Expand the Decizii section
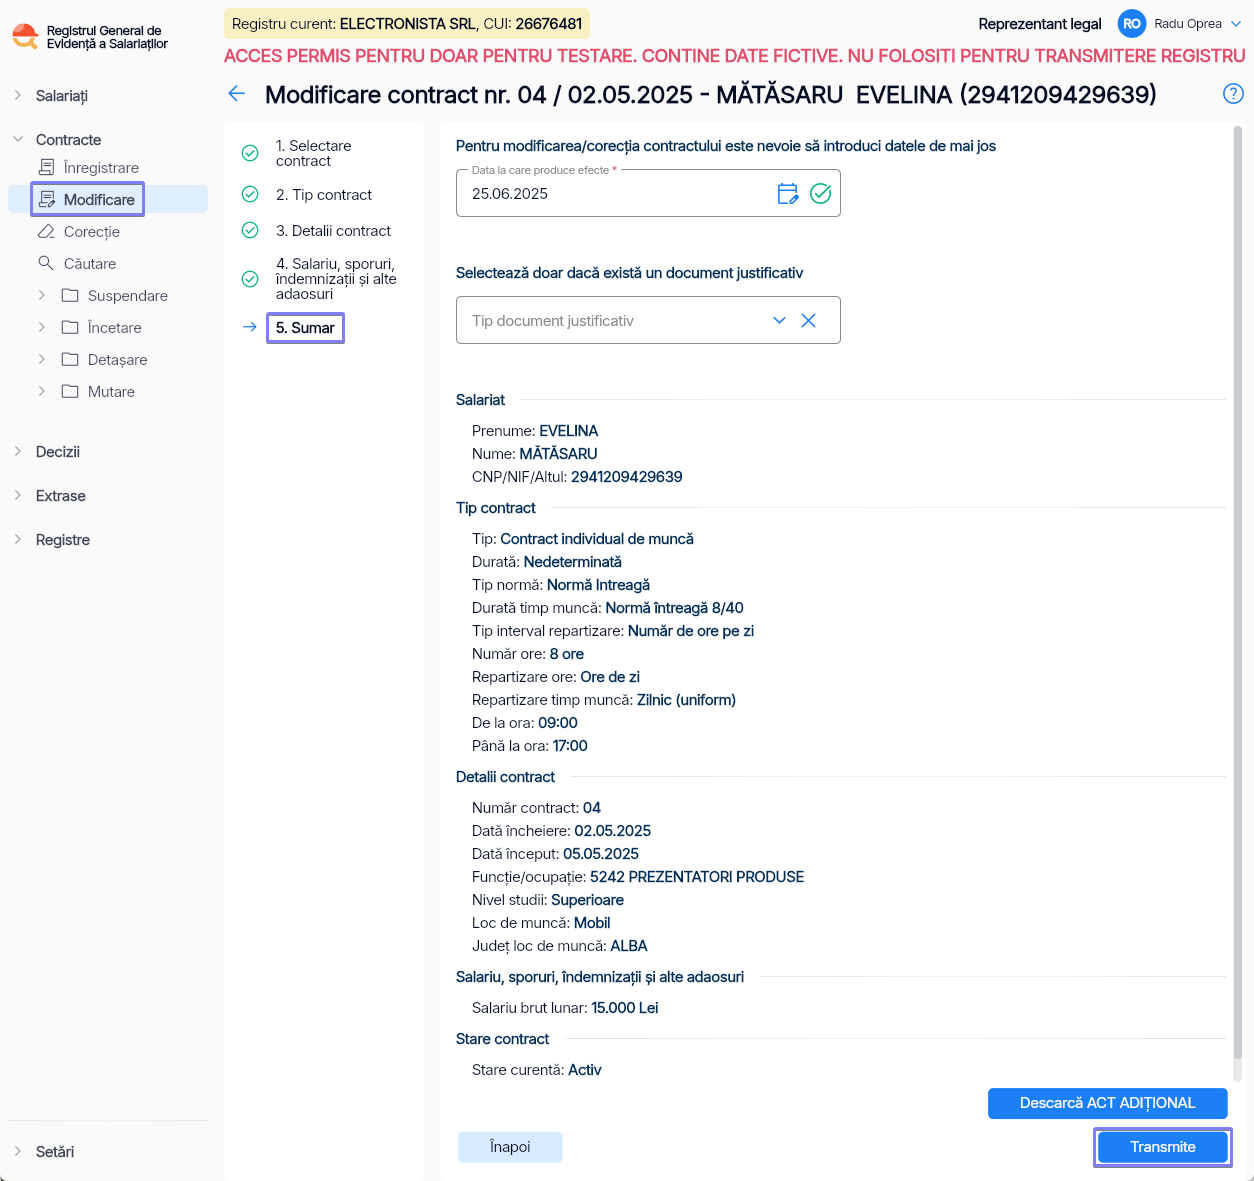Viewport: 1254px width, 1181px height. [x=18, y=451]
